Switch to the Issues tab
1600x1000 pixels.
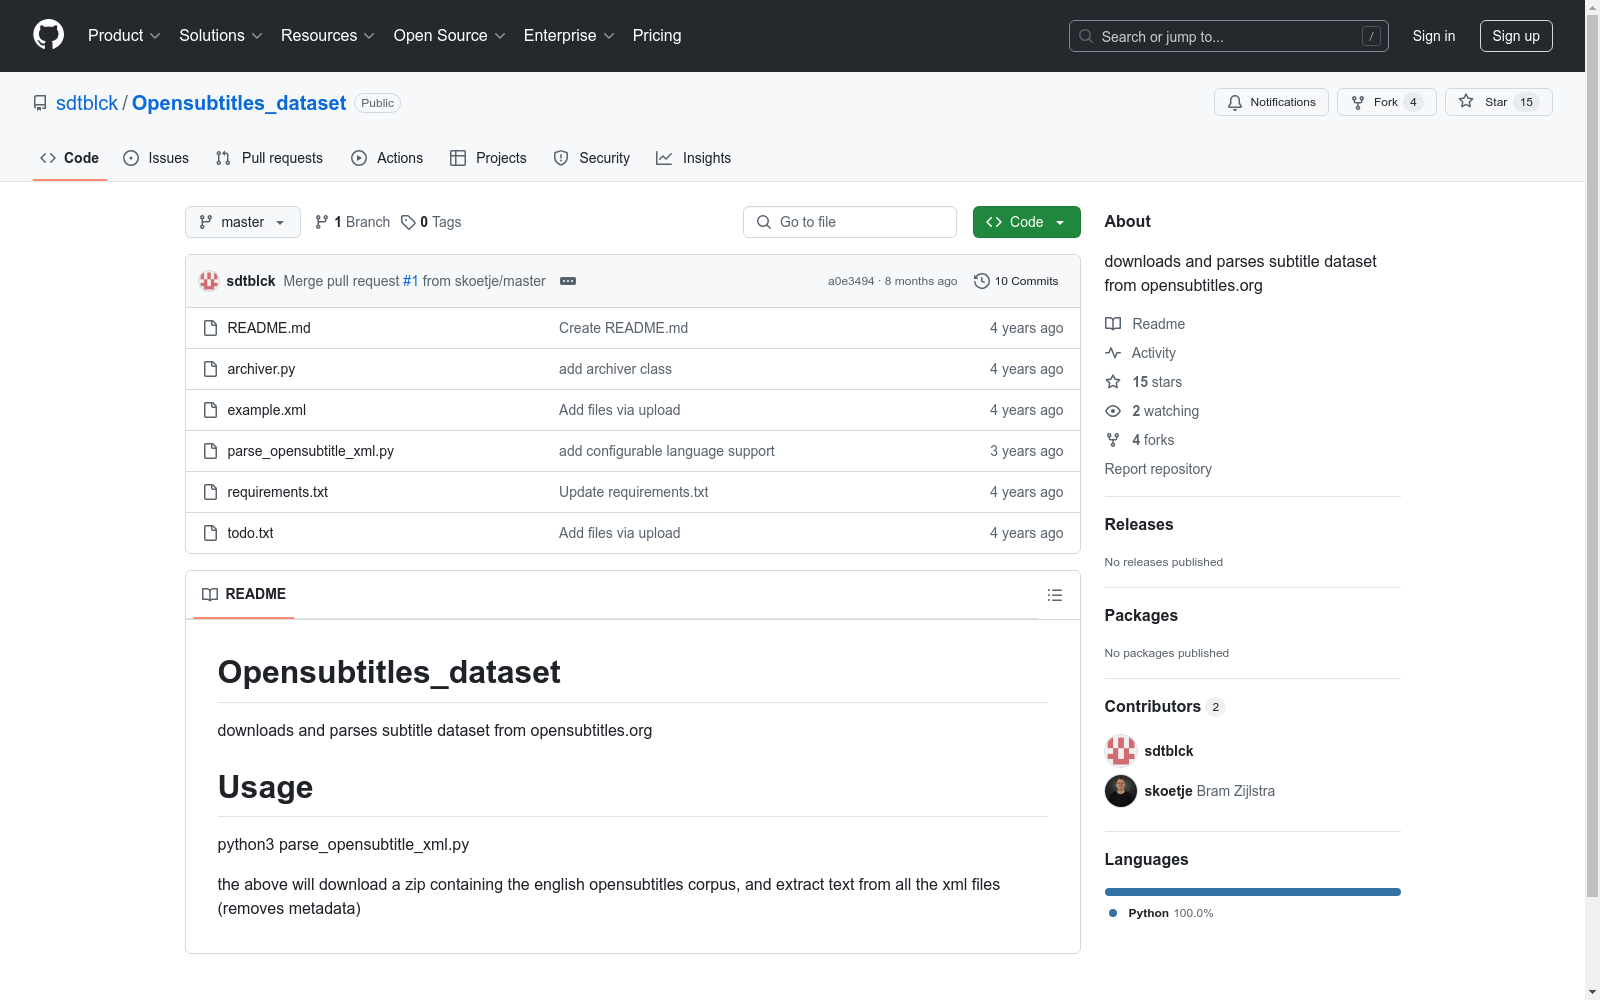point(156,158)
